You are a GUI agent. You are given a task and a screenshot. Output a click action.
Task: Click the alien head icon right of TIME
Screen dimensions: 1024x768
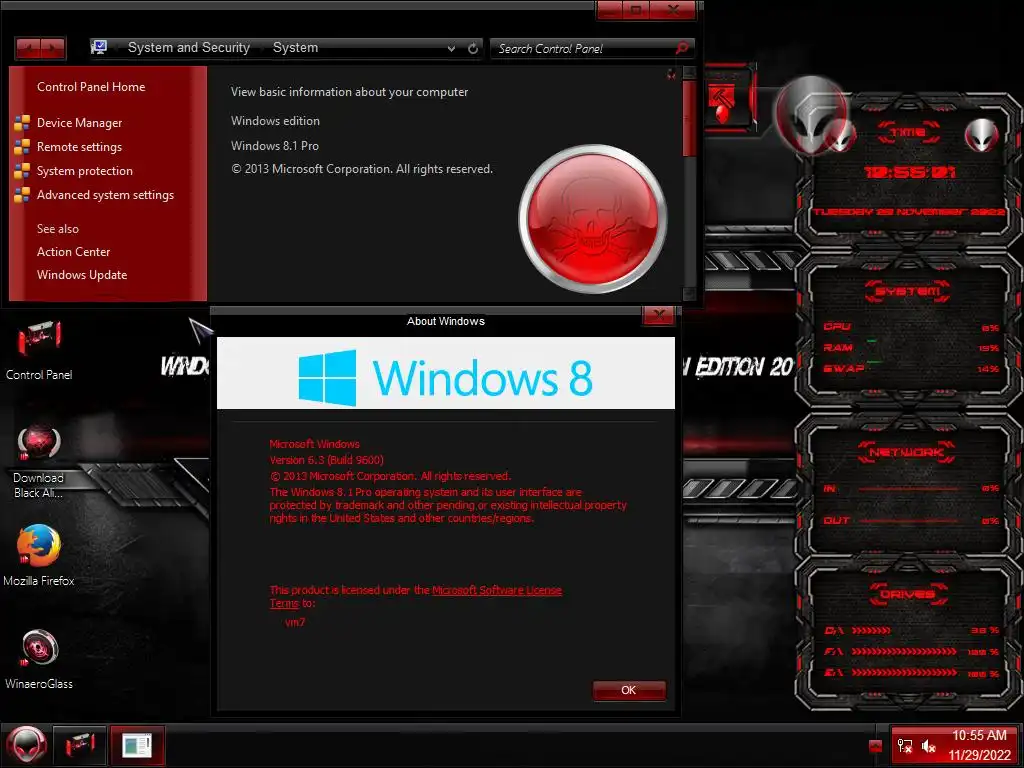click(x=982, y=136)
